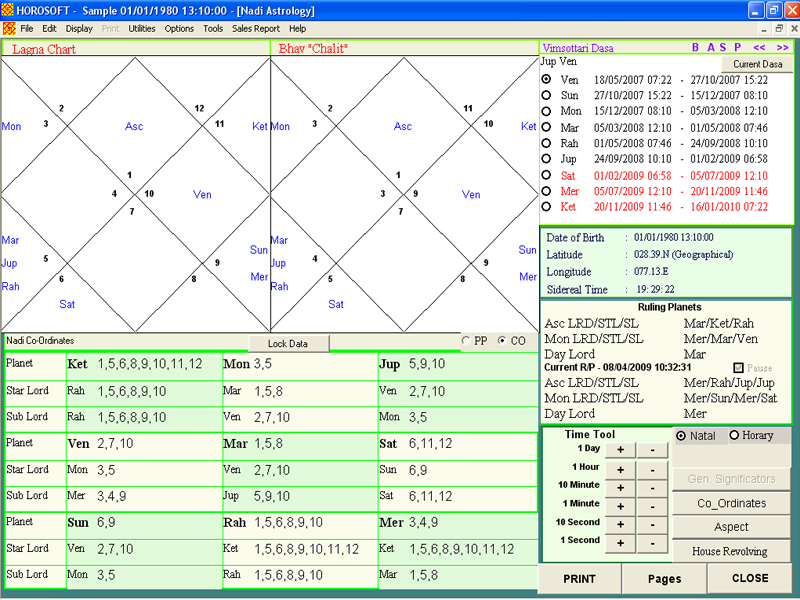Select the Sat dasa period radio button
800x600 pixels.
546,175
